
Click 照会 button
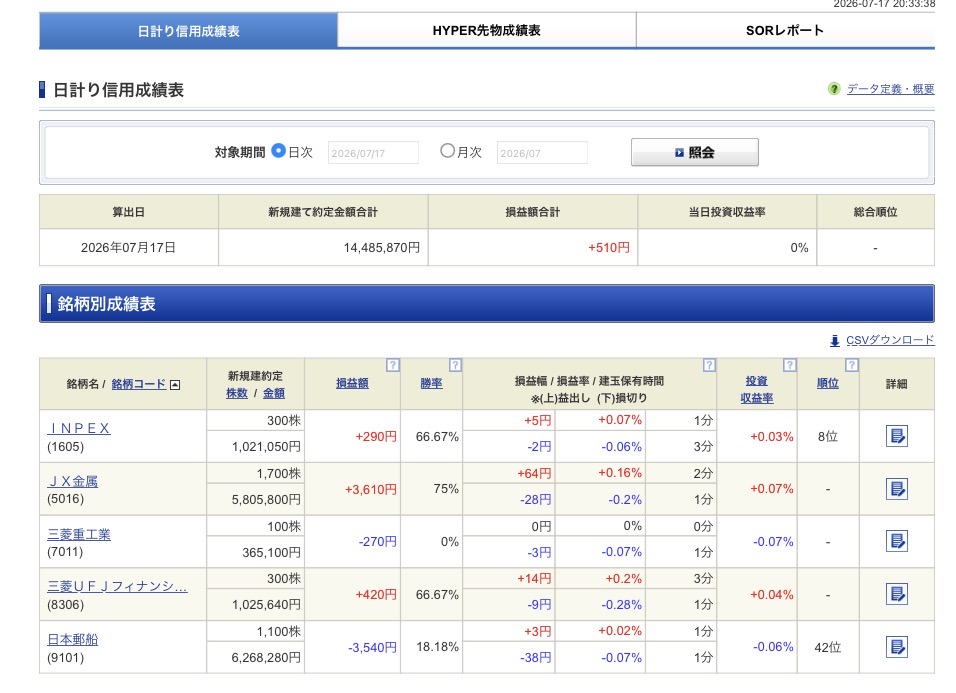tap(695, 152)
